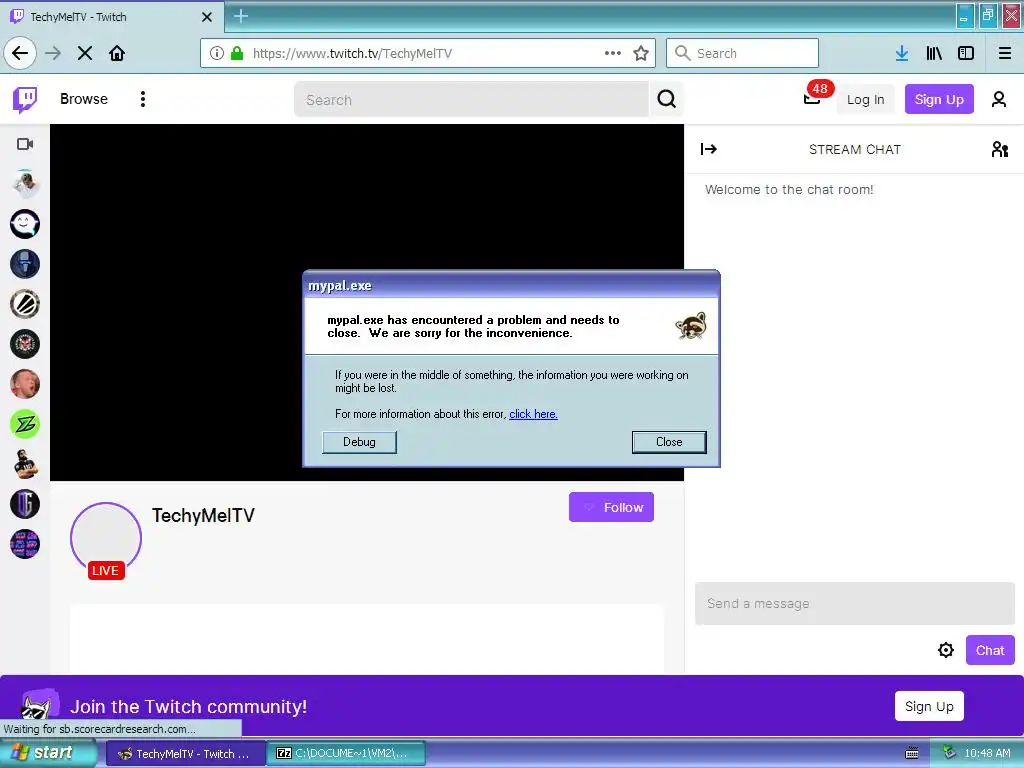Screen dimensions: 1024x768
Task: Click Browse in Twitch navigation
Action: click(84, 99)
